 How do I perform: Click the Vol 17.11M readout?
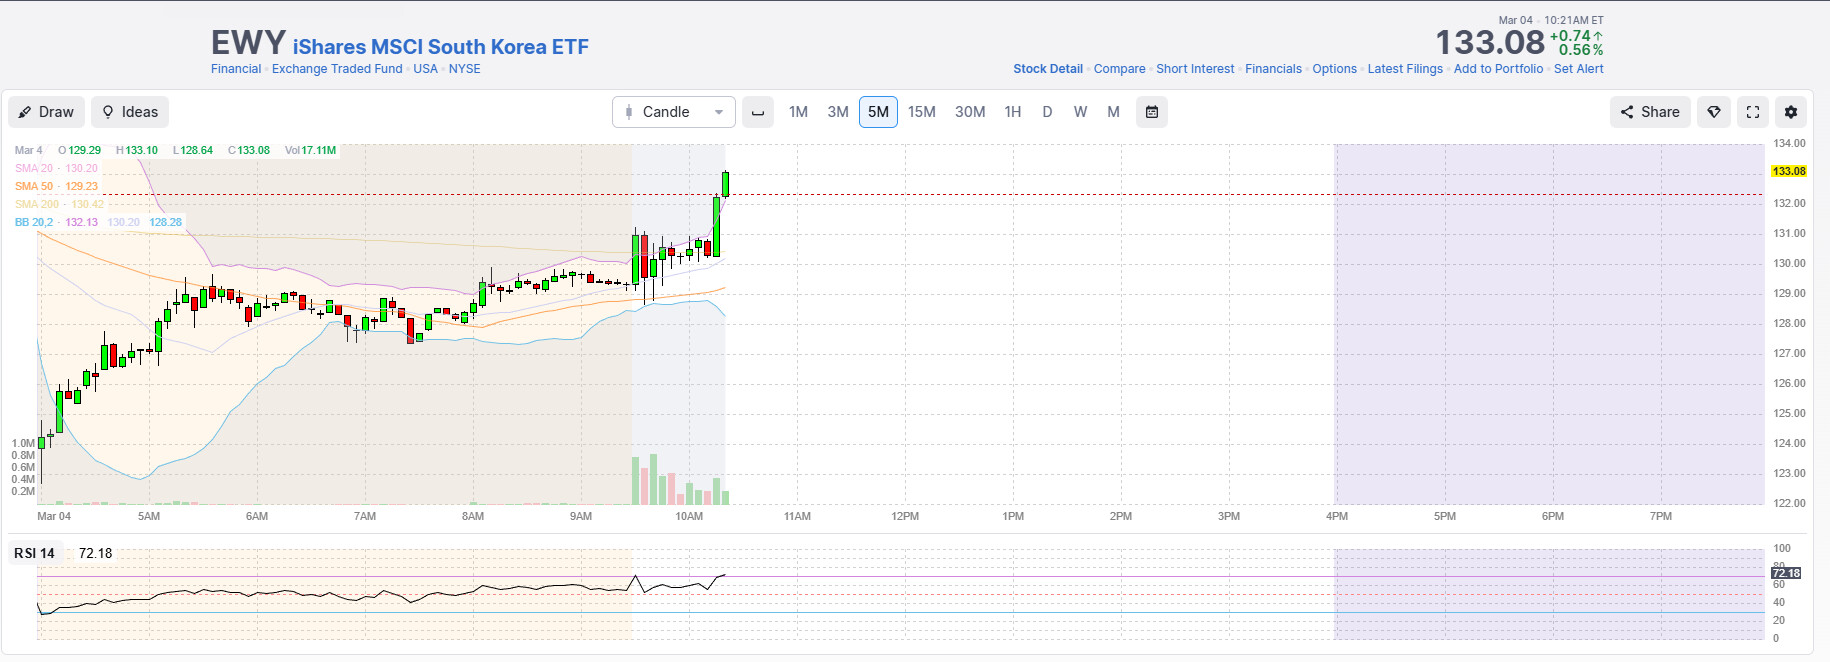pyautogui.click(x=310, y=150)
